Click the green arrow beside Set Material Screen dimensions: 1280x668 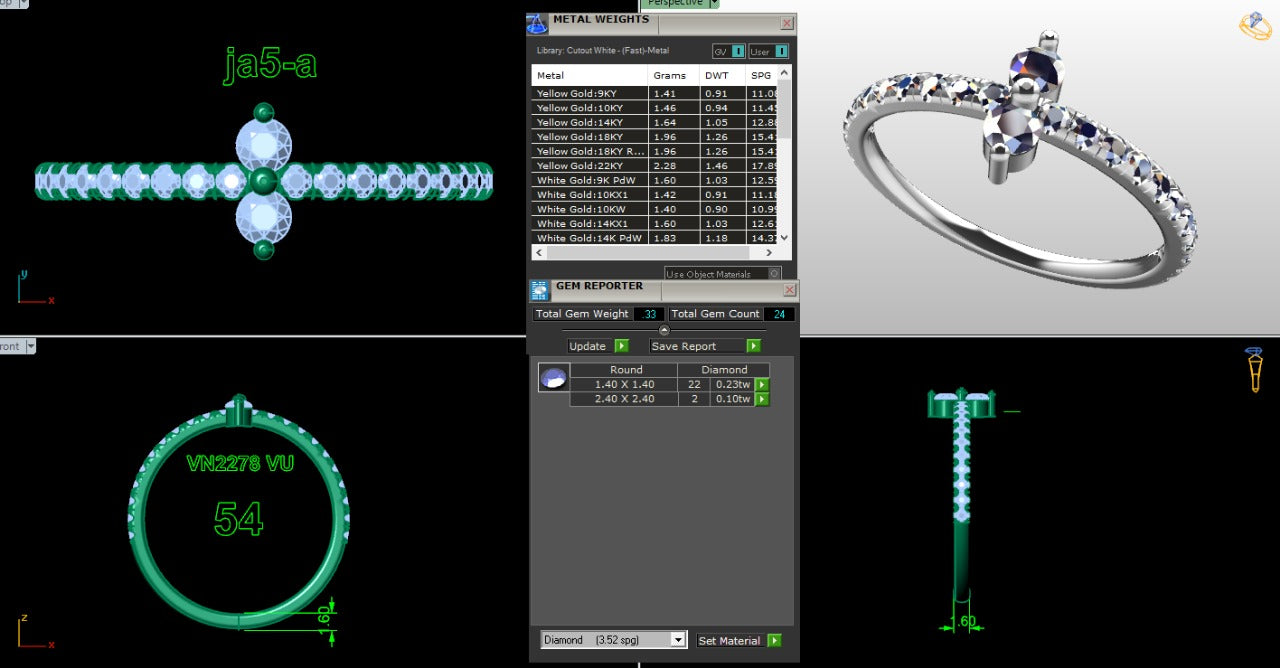tap(774, 640)
